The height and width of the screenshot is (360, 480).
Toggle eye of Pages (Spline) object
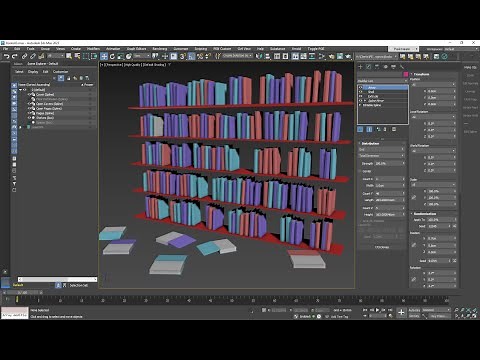tap(29, 113)
